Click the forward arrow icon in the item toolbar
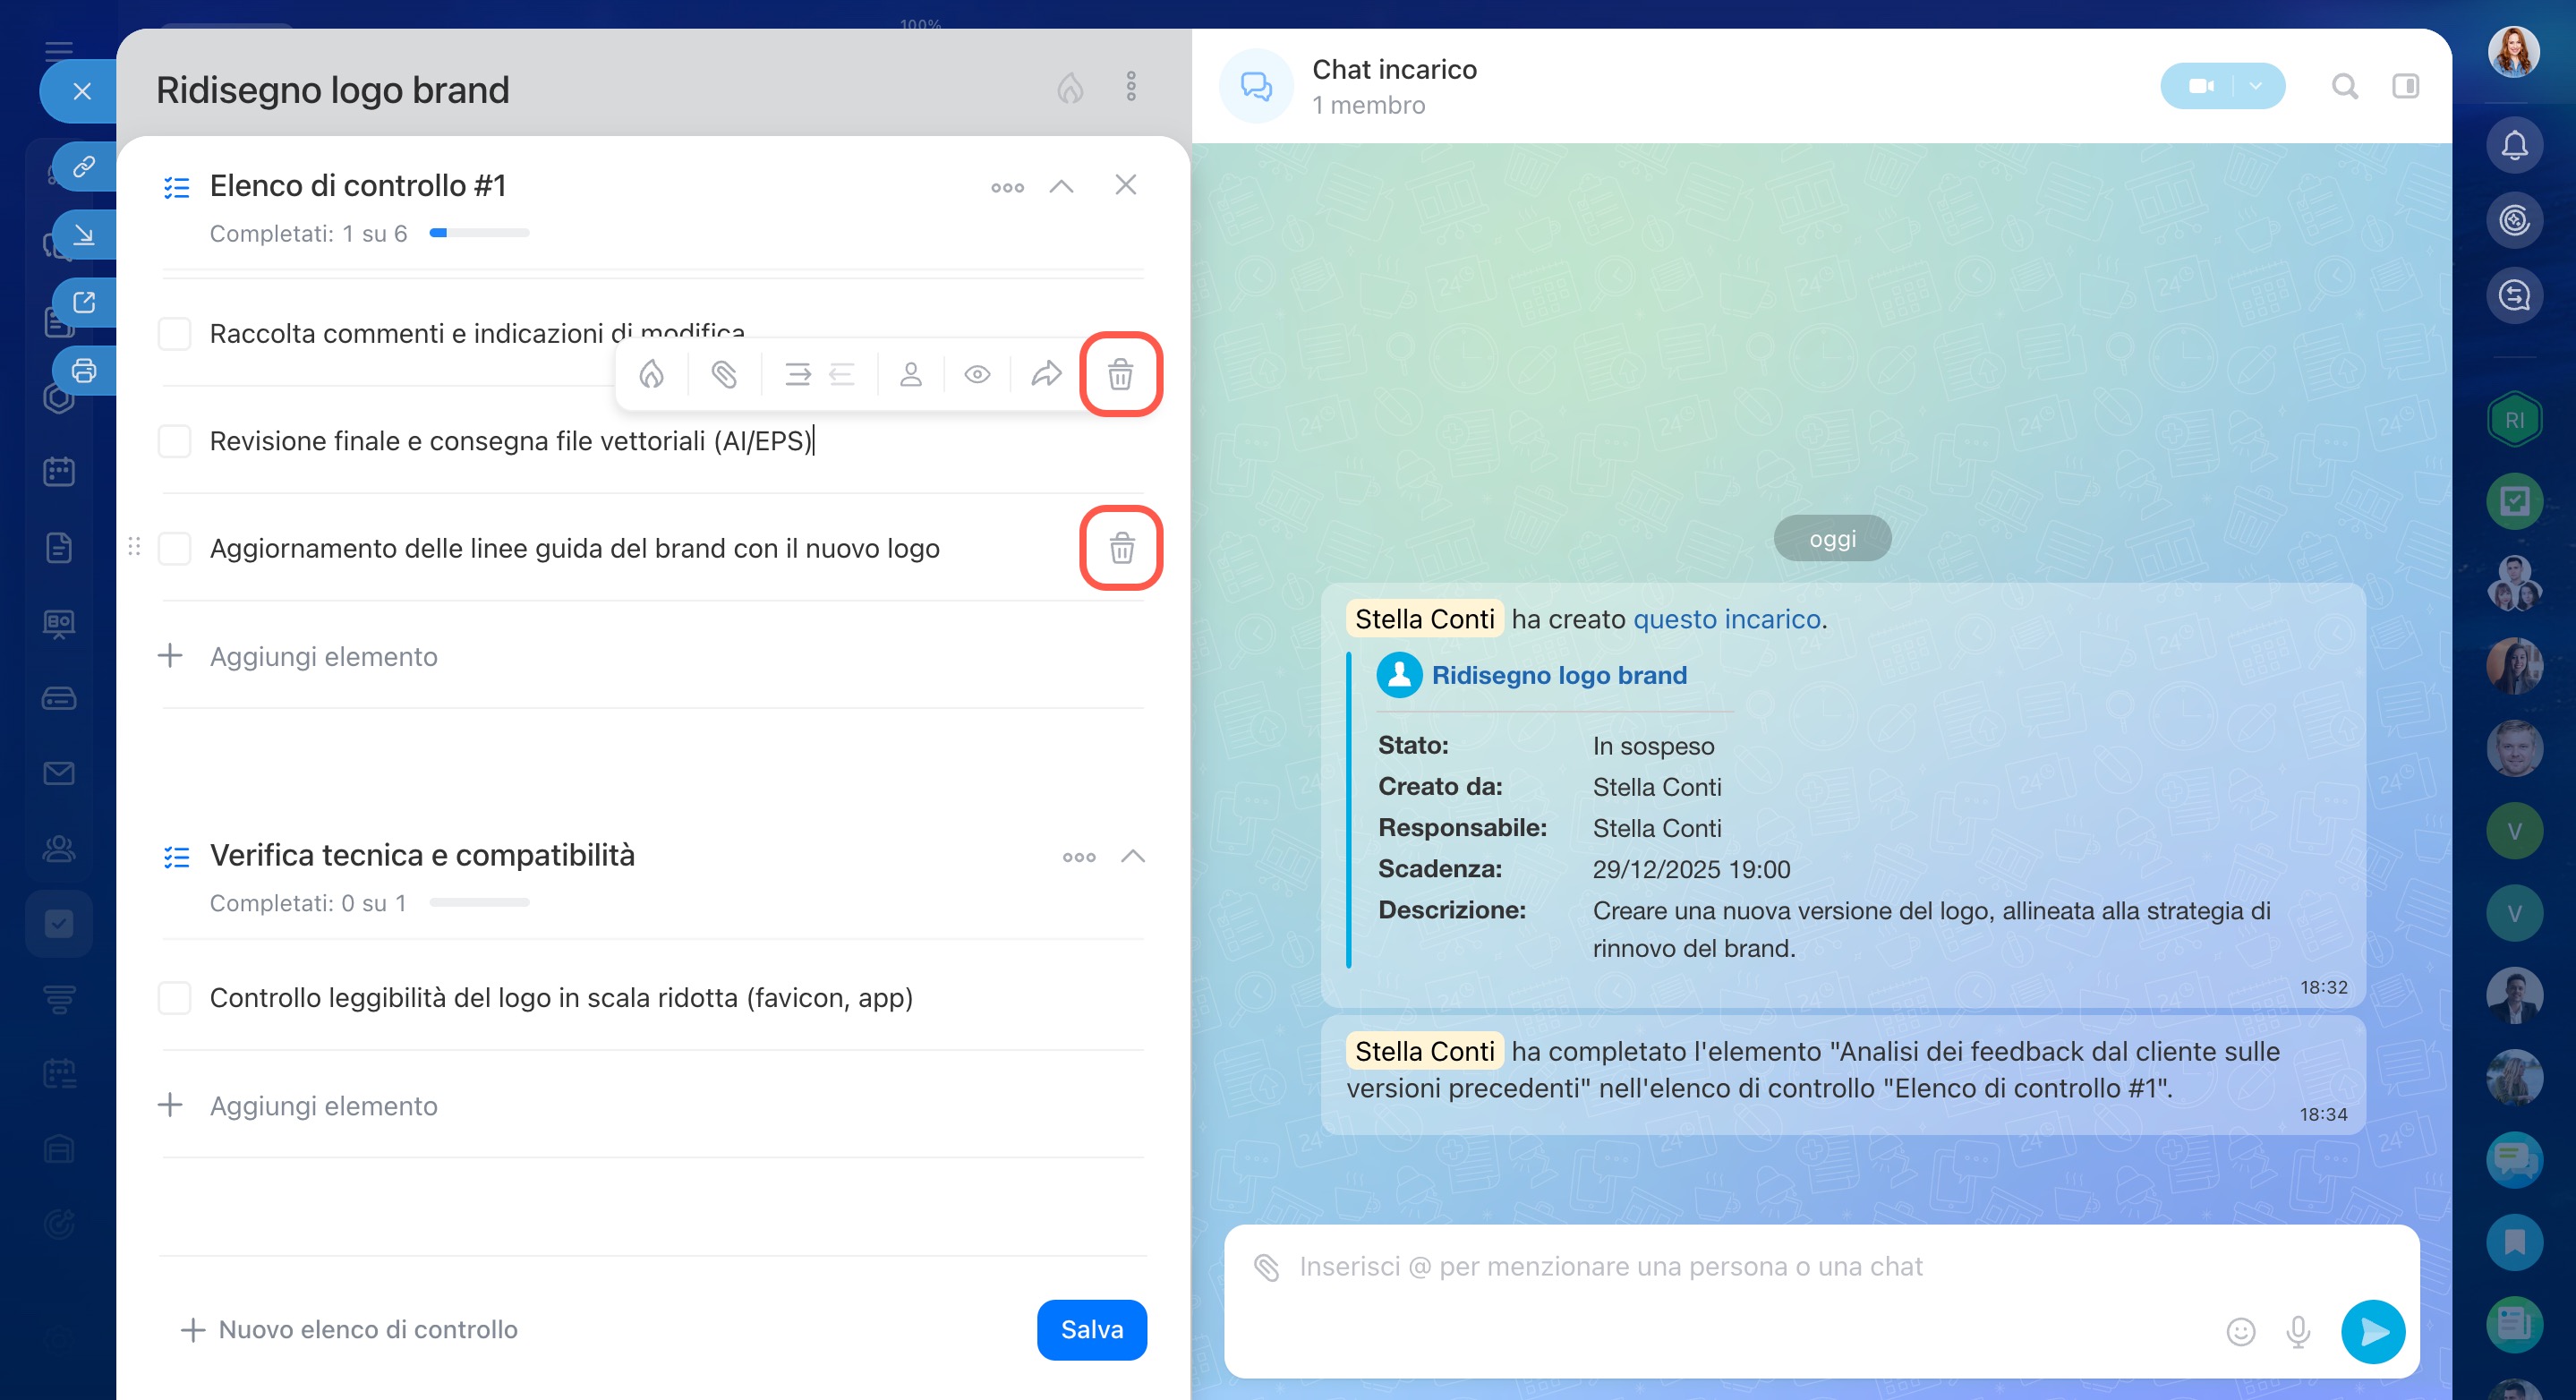Screen dimensions: 2576x1400 click(x=1046, y=375)
